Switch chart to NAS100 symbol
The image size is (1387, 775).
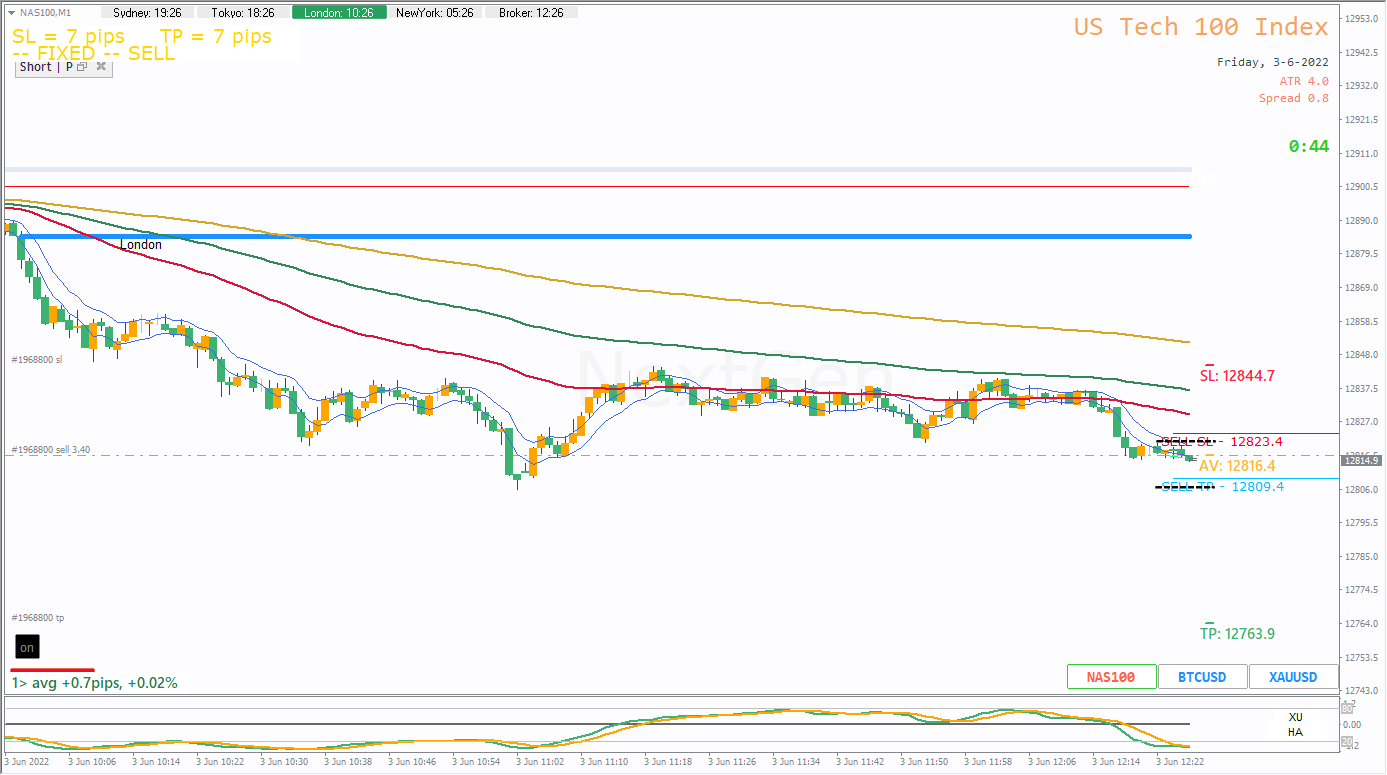pos(1111,677)
